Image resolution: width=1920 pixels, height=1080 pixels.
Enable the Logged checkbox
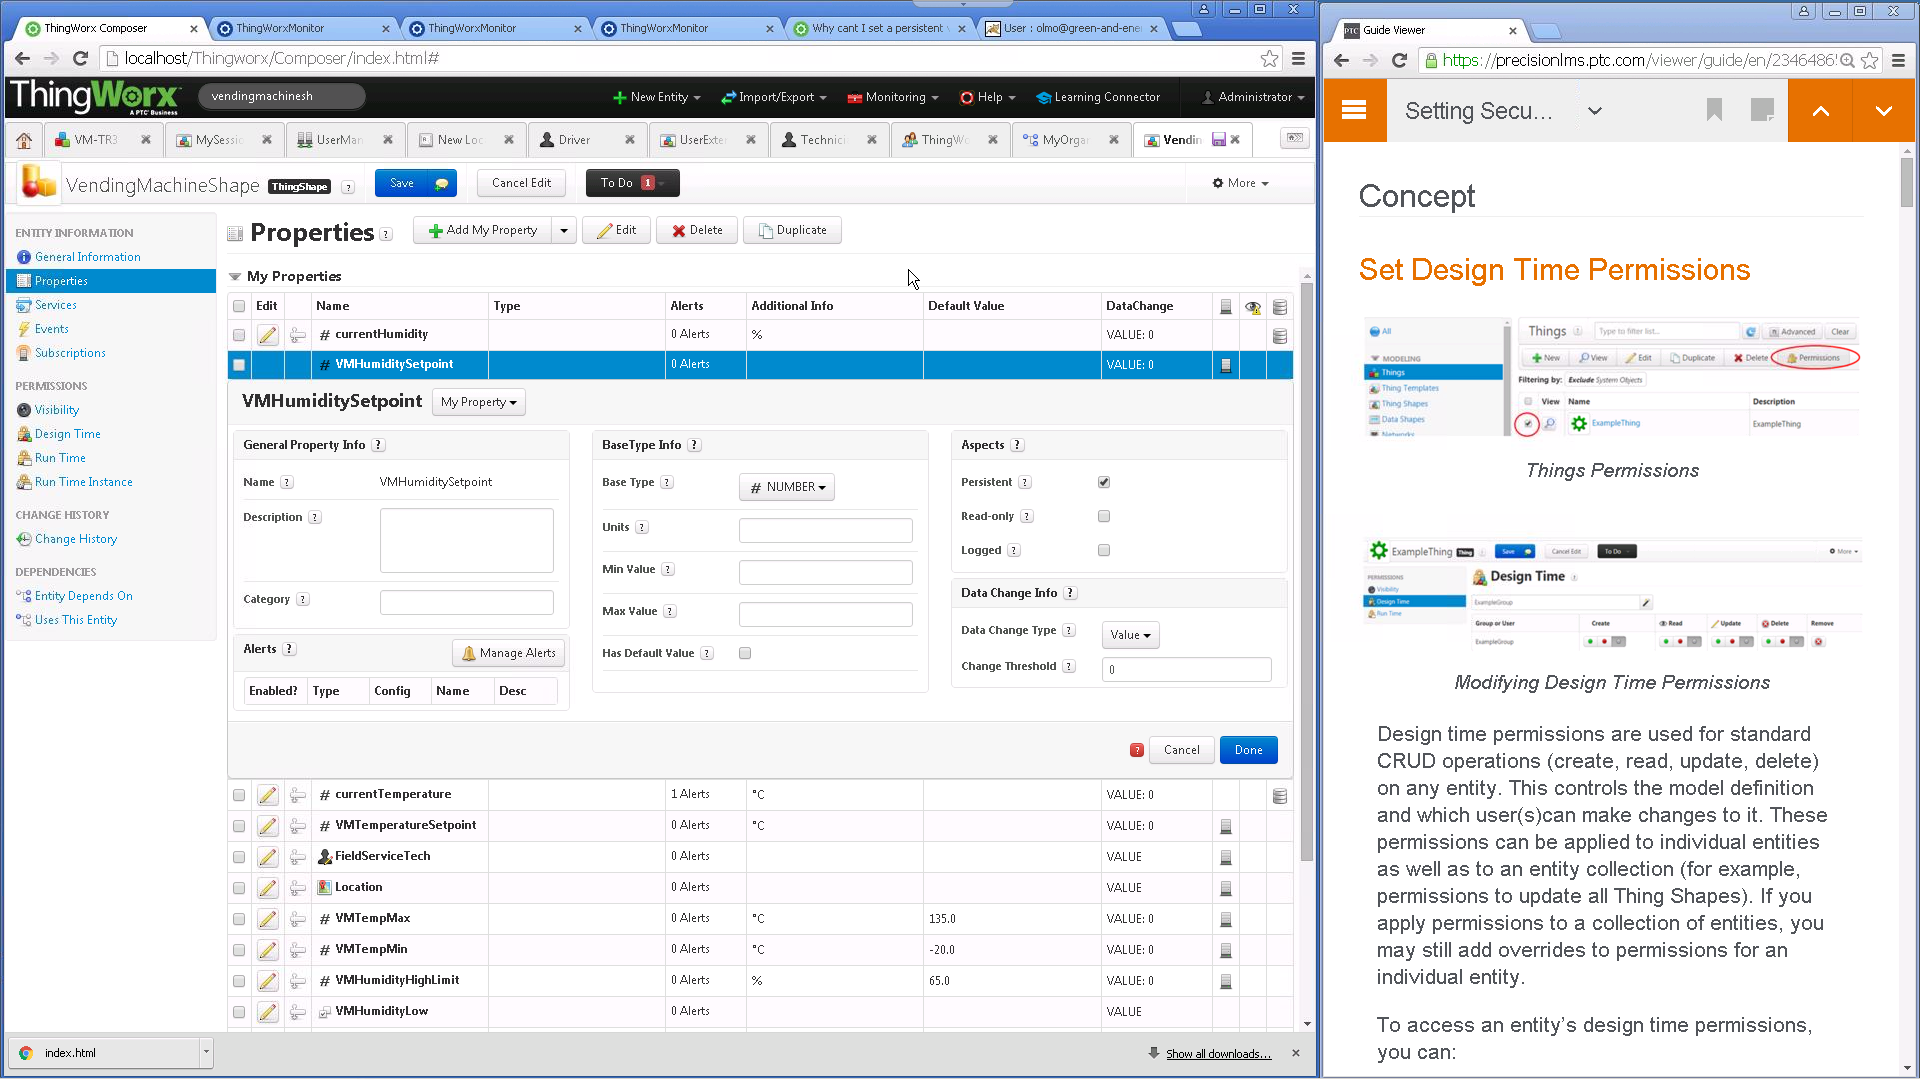pos(1104,550)
